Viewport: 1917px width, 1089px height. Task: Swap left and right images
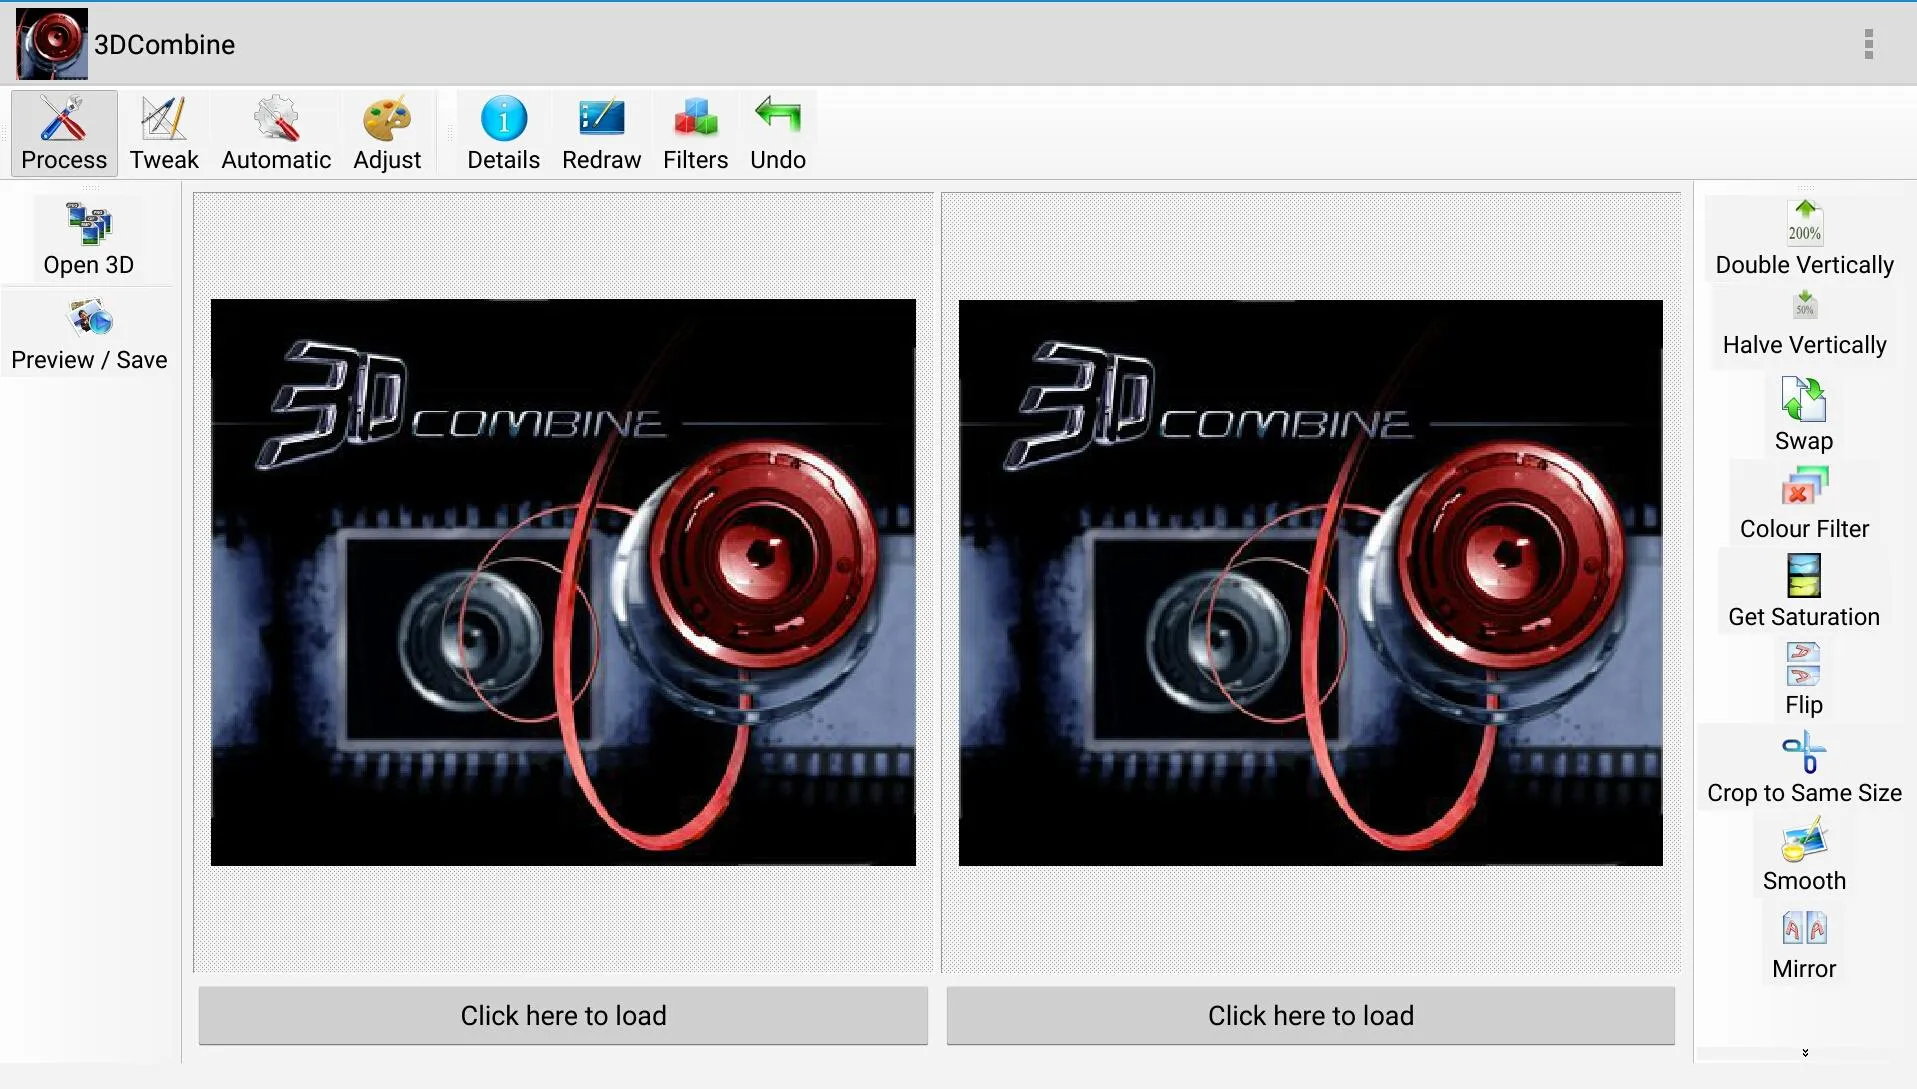click(1804, 415)
